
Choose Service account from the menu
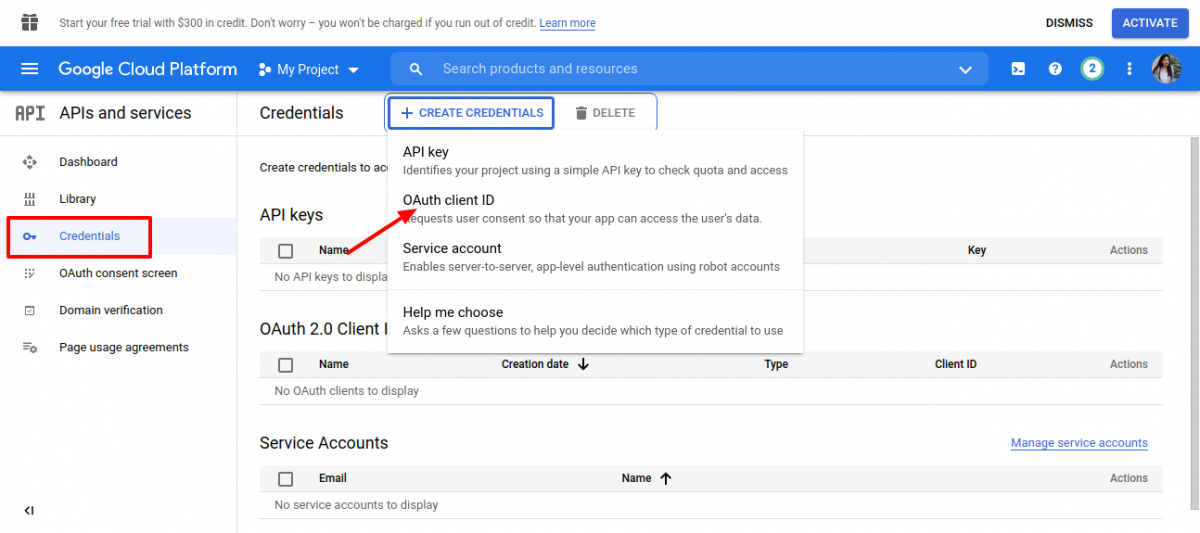(x=595, y=256)
